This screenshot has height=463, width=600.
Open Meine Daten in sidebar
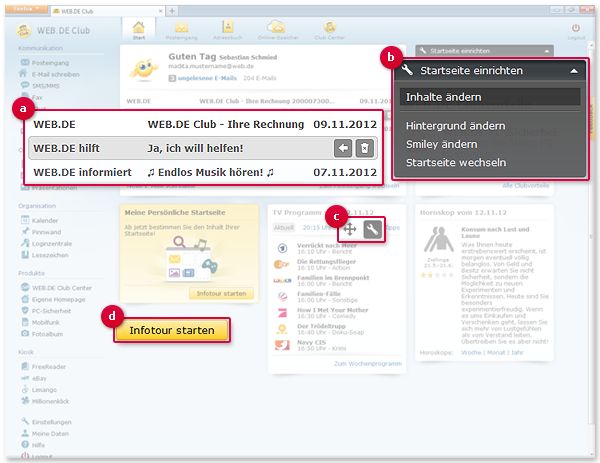[45, 434]
